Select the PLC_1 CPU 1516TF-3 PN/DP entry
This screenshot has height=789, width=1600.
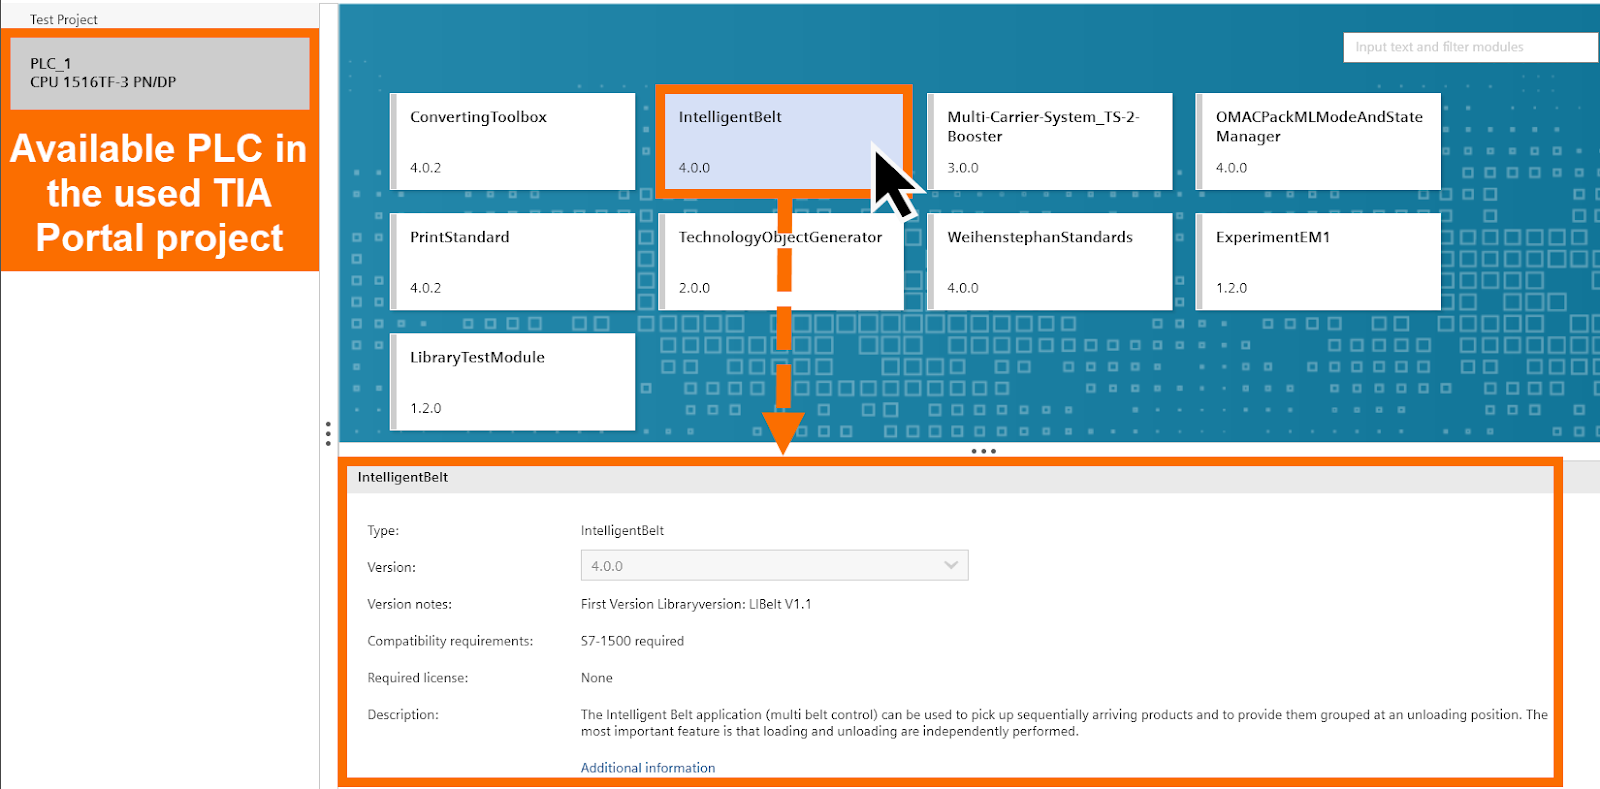tap(160, 73)
